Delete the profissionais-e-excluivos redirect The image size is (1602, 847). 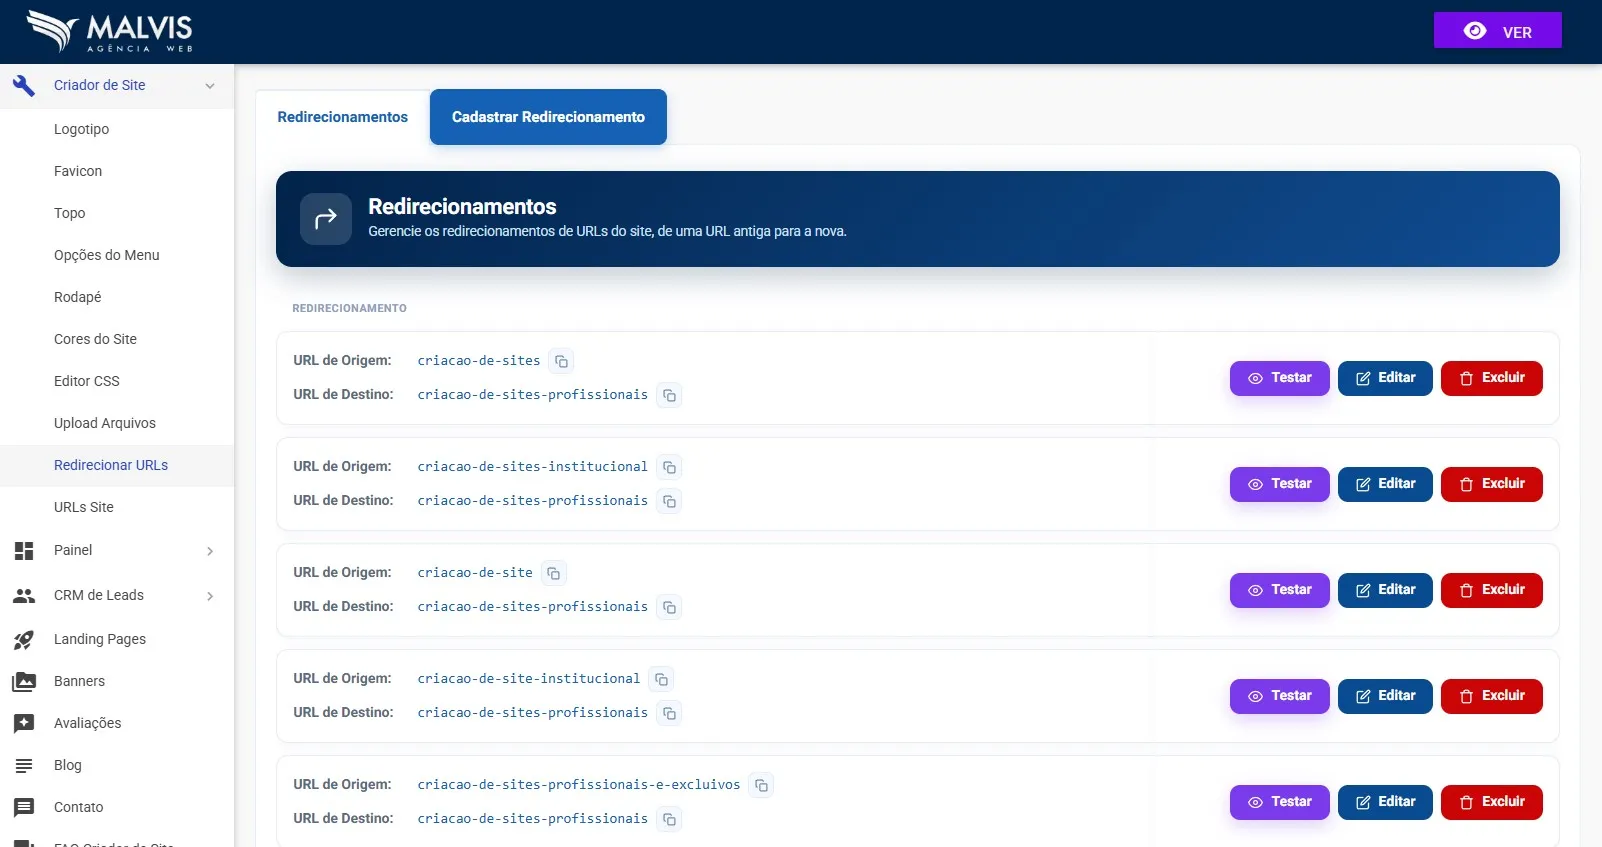coord(1491,802)
